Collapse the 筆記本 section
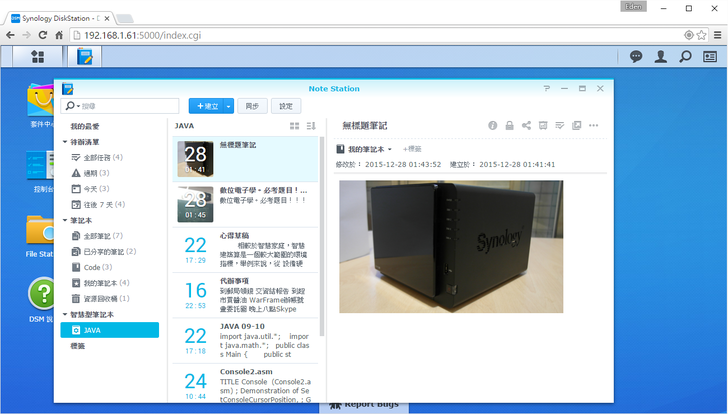 pyautogui.click(x=64, y=220)
